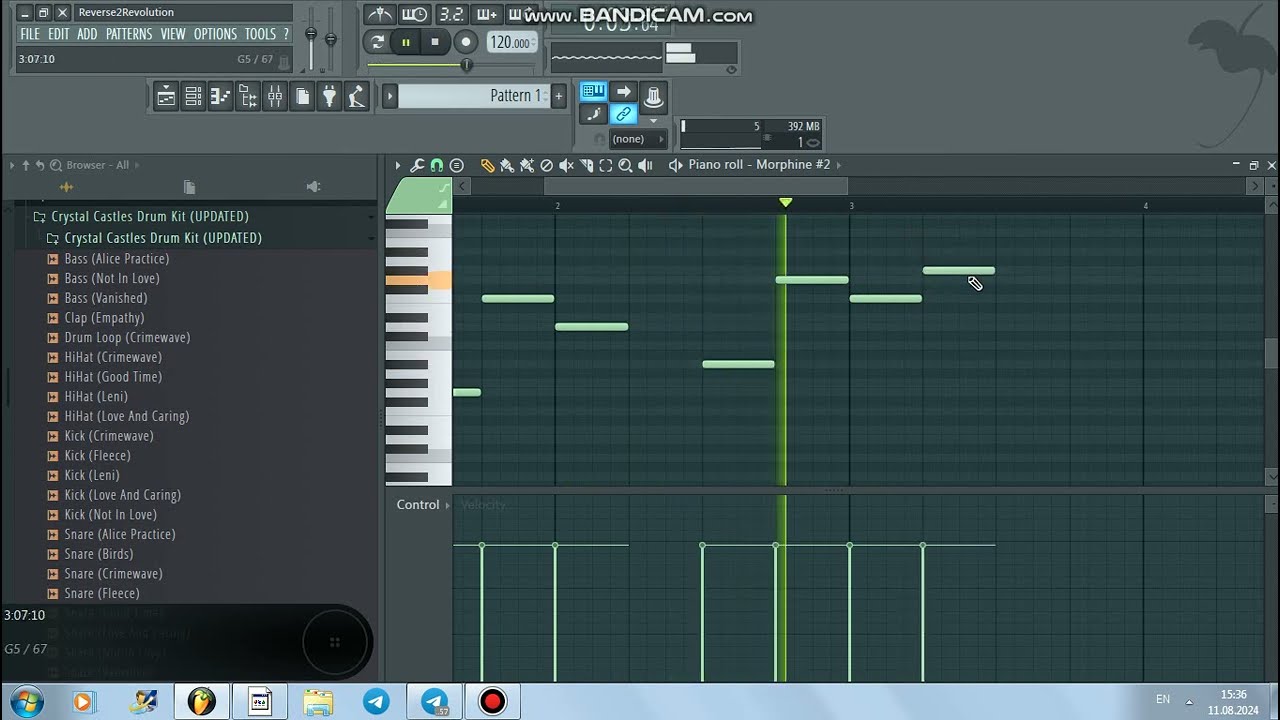1280x720 pixels.
Task: Click the Playback scrub tool in piano roll
Action: click(645, 165)
